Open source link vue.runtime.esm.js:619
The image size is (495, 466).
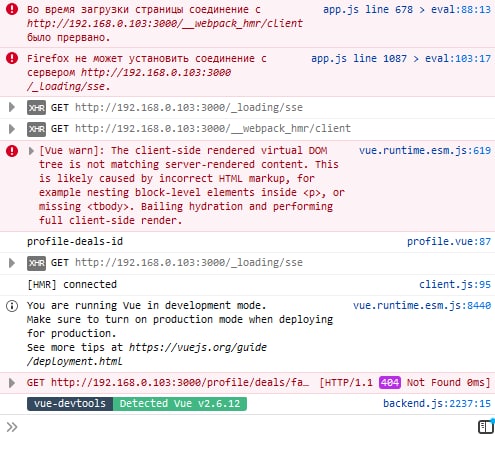click(425, 150)
